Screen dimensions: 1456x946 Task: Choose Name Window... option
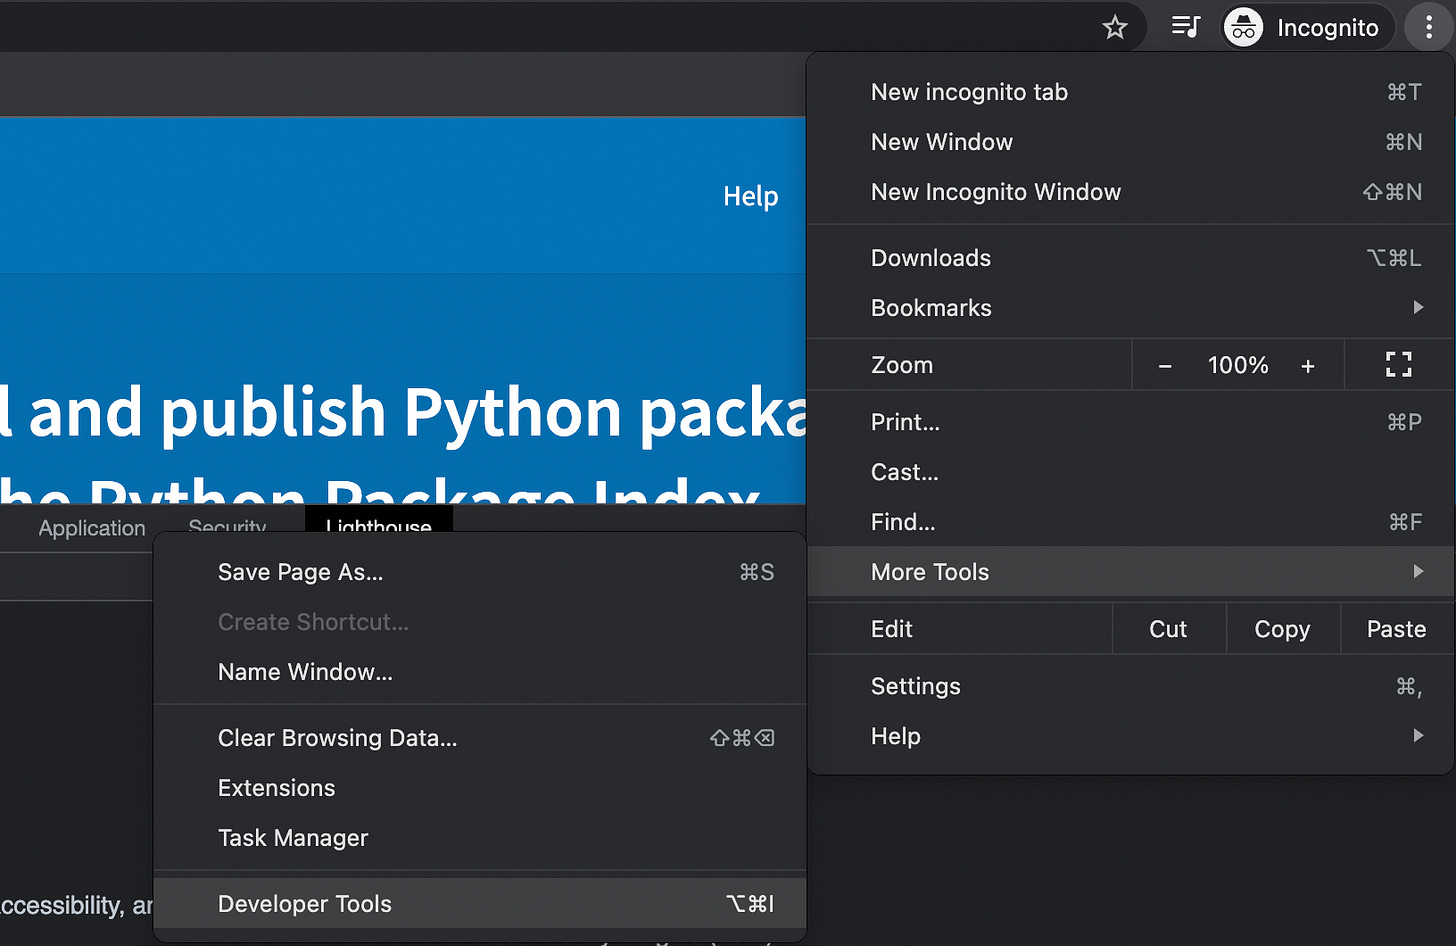click(x=480, y=672)
